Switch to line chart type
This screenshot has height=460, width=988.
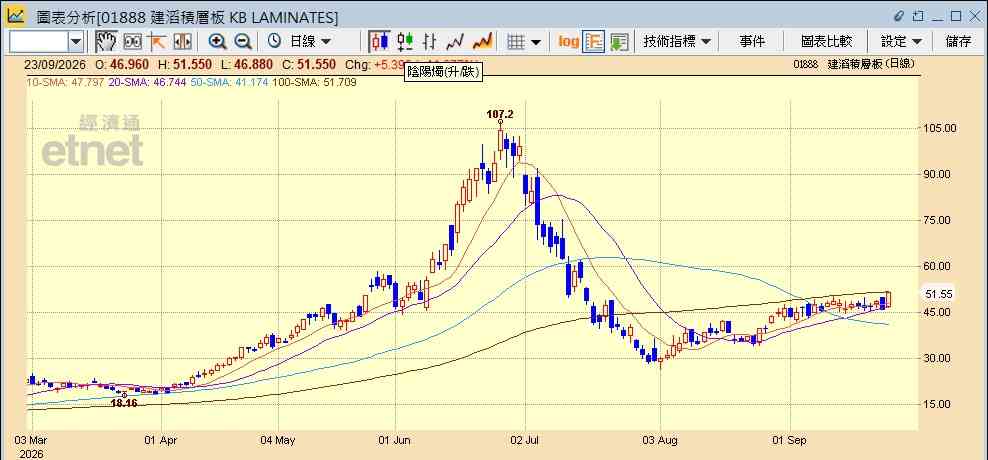(455, 42)
